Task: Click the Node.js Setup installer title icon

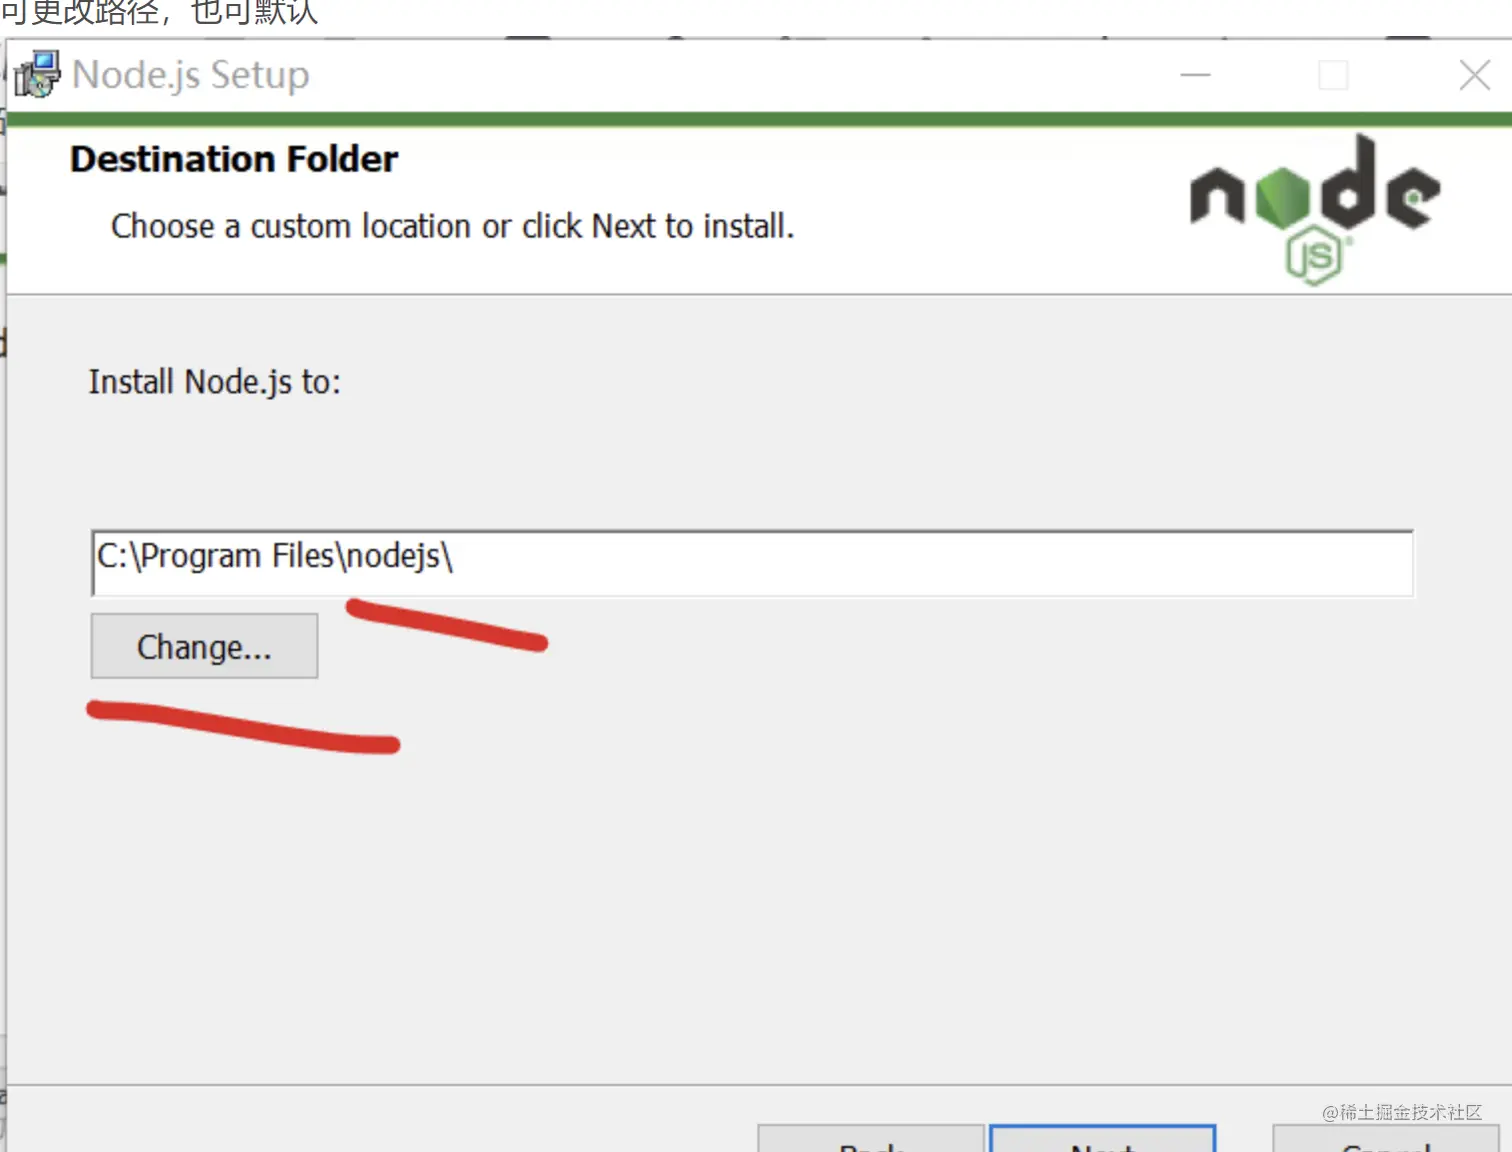Action: click(37, 75)
